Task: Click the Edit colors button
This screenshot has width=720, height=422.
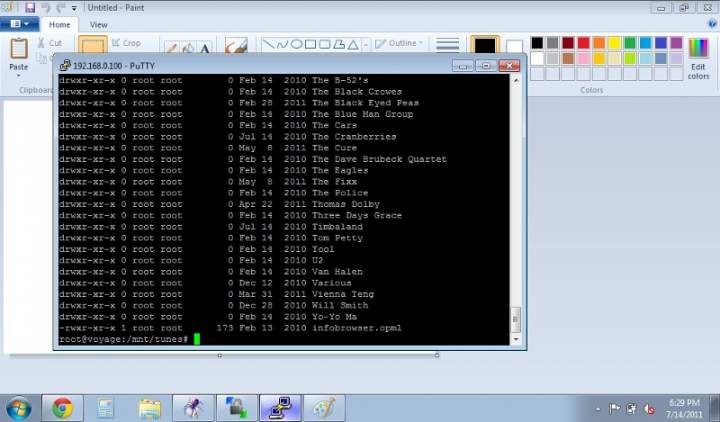Action: pos(698,60)
